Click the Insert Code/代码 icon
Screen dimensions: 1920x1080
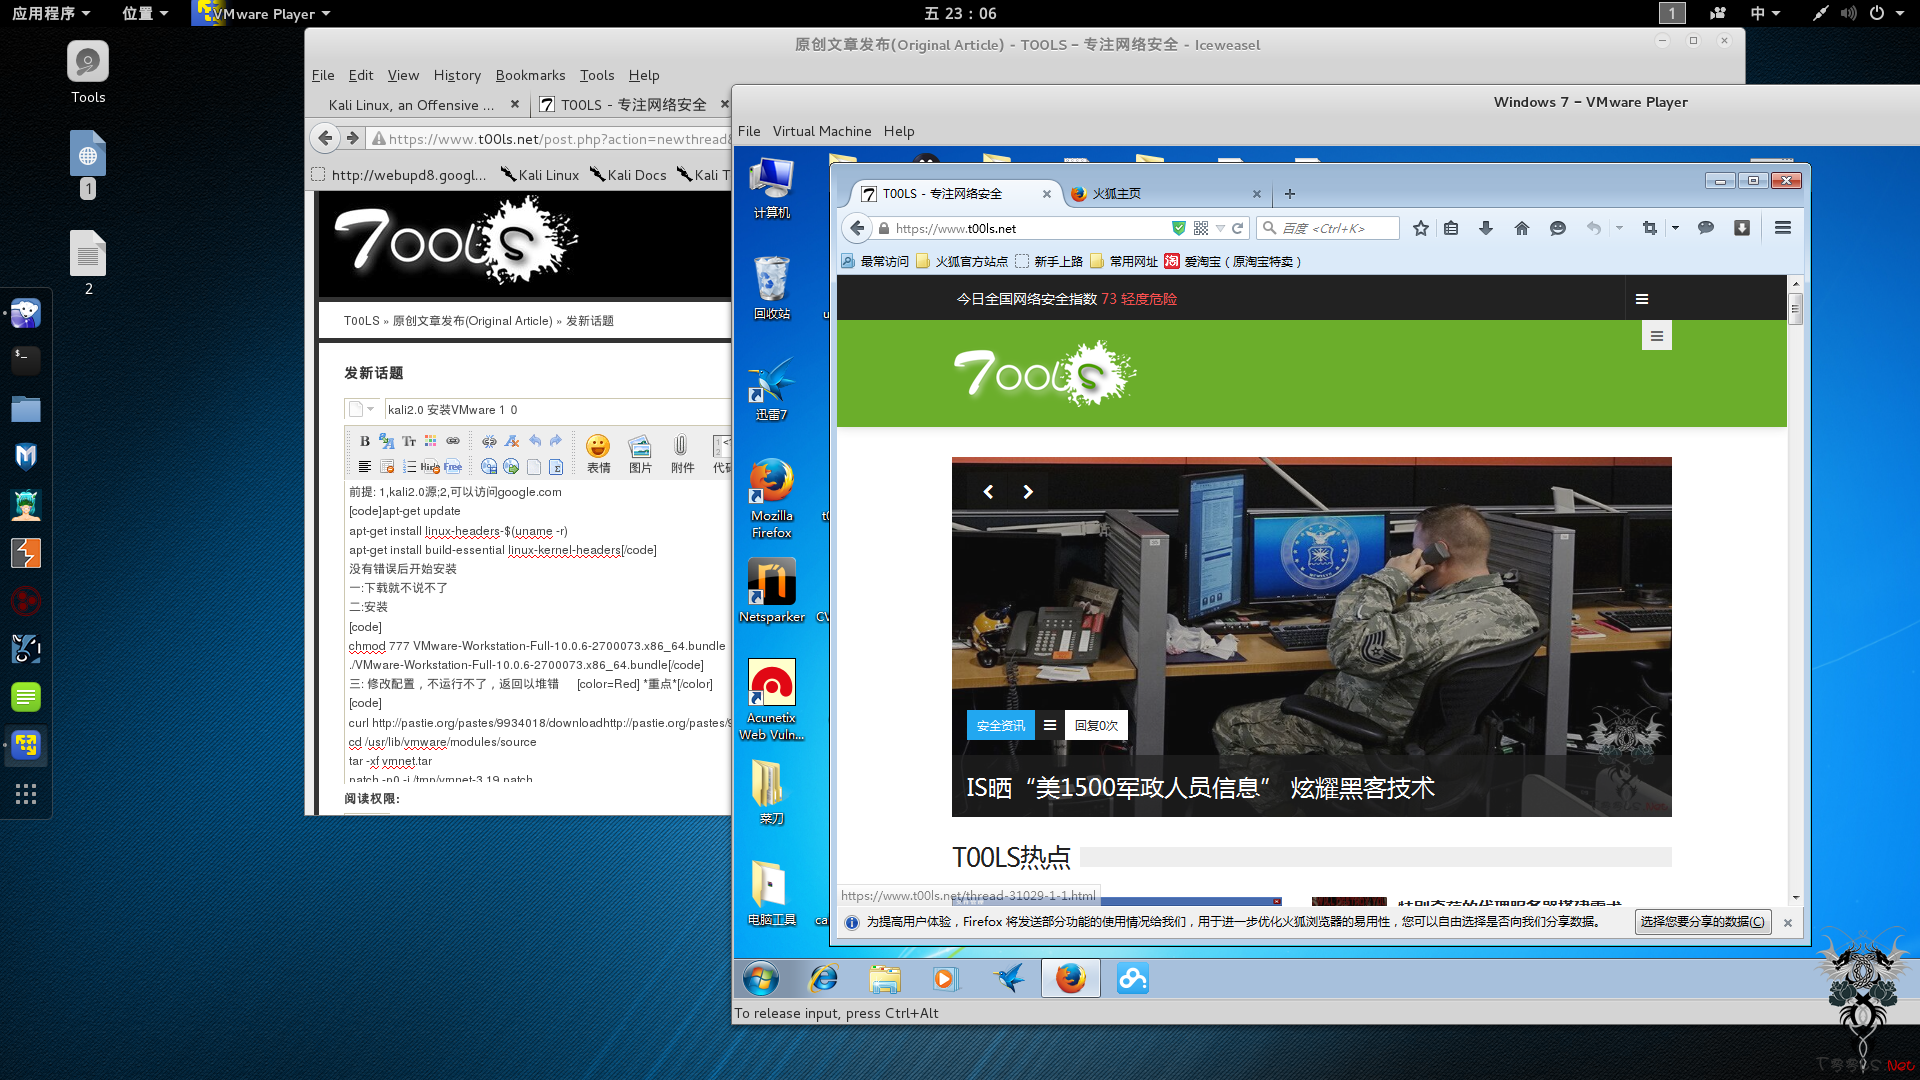721,447
